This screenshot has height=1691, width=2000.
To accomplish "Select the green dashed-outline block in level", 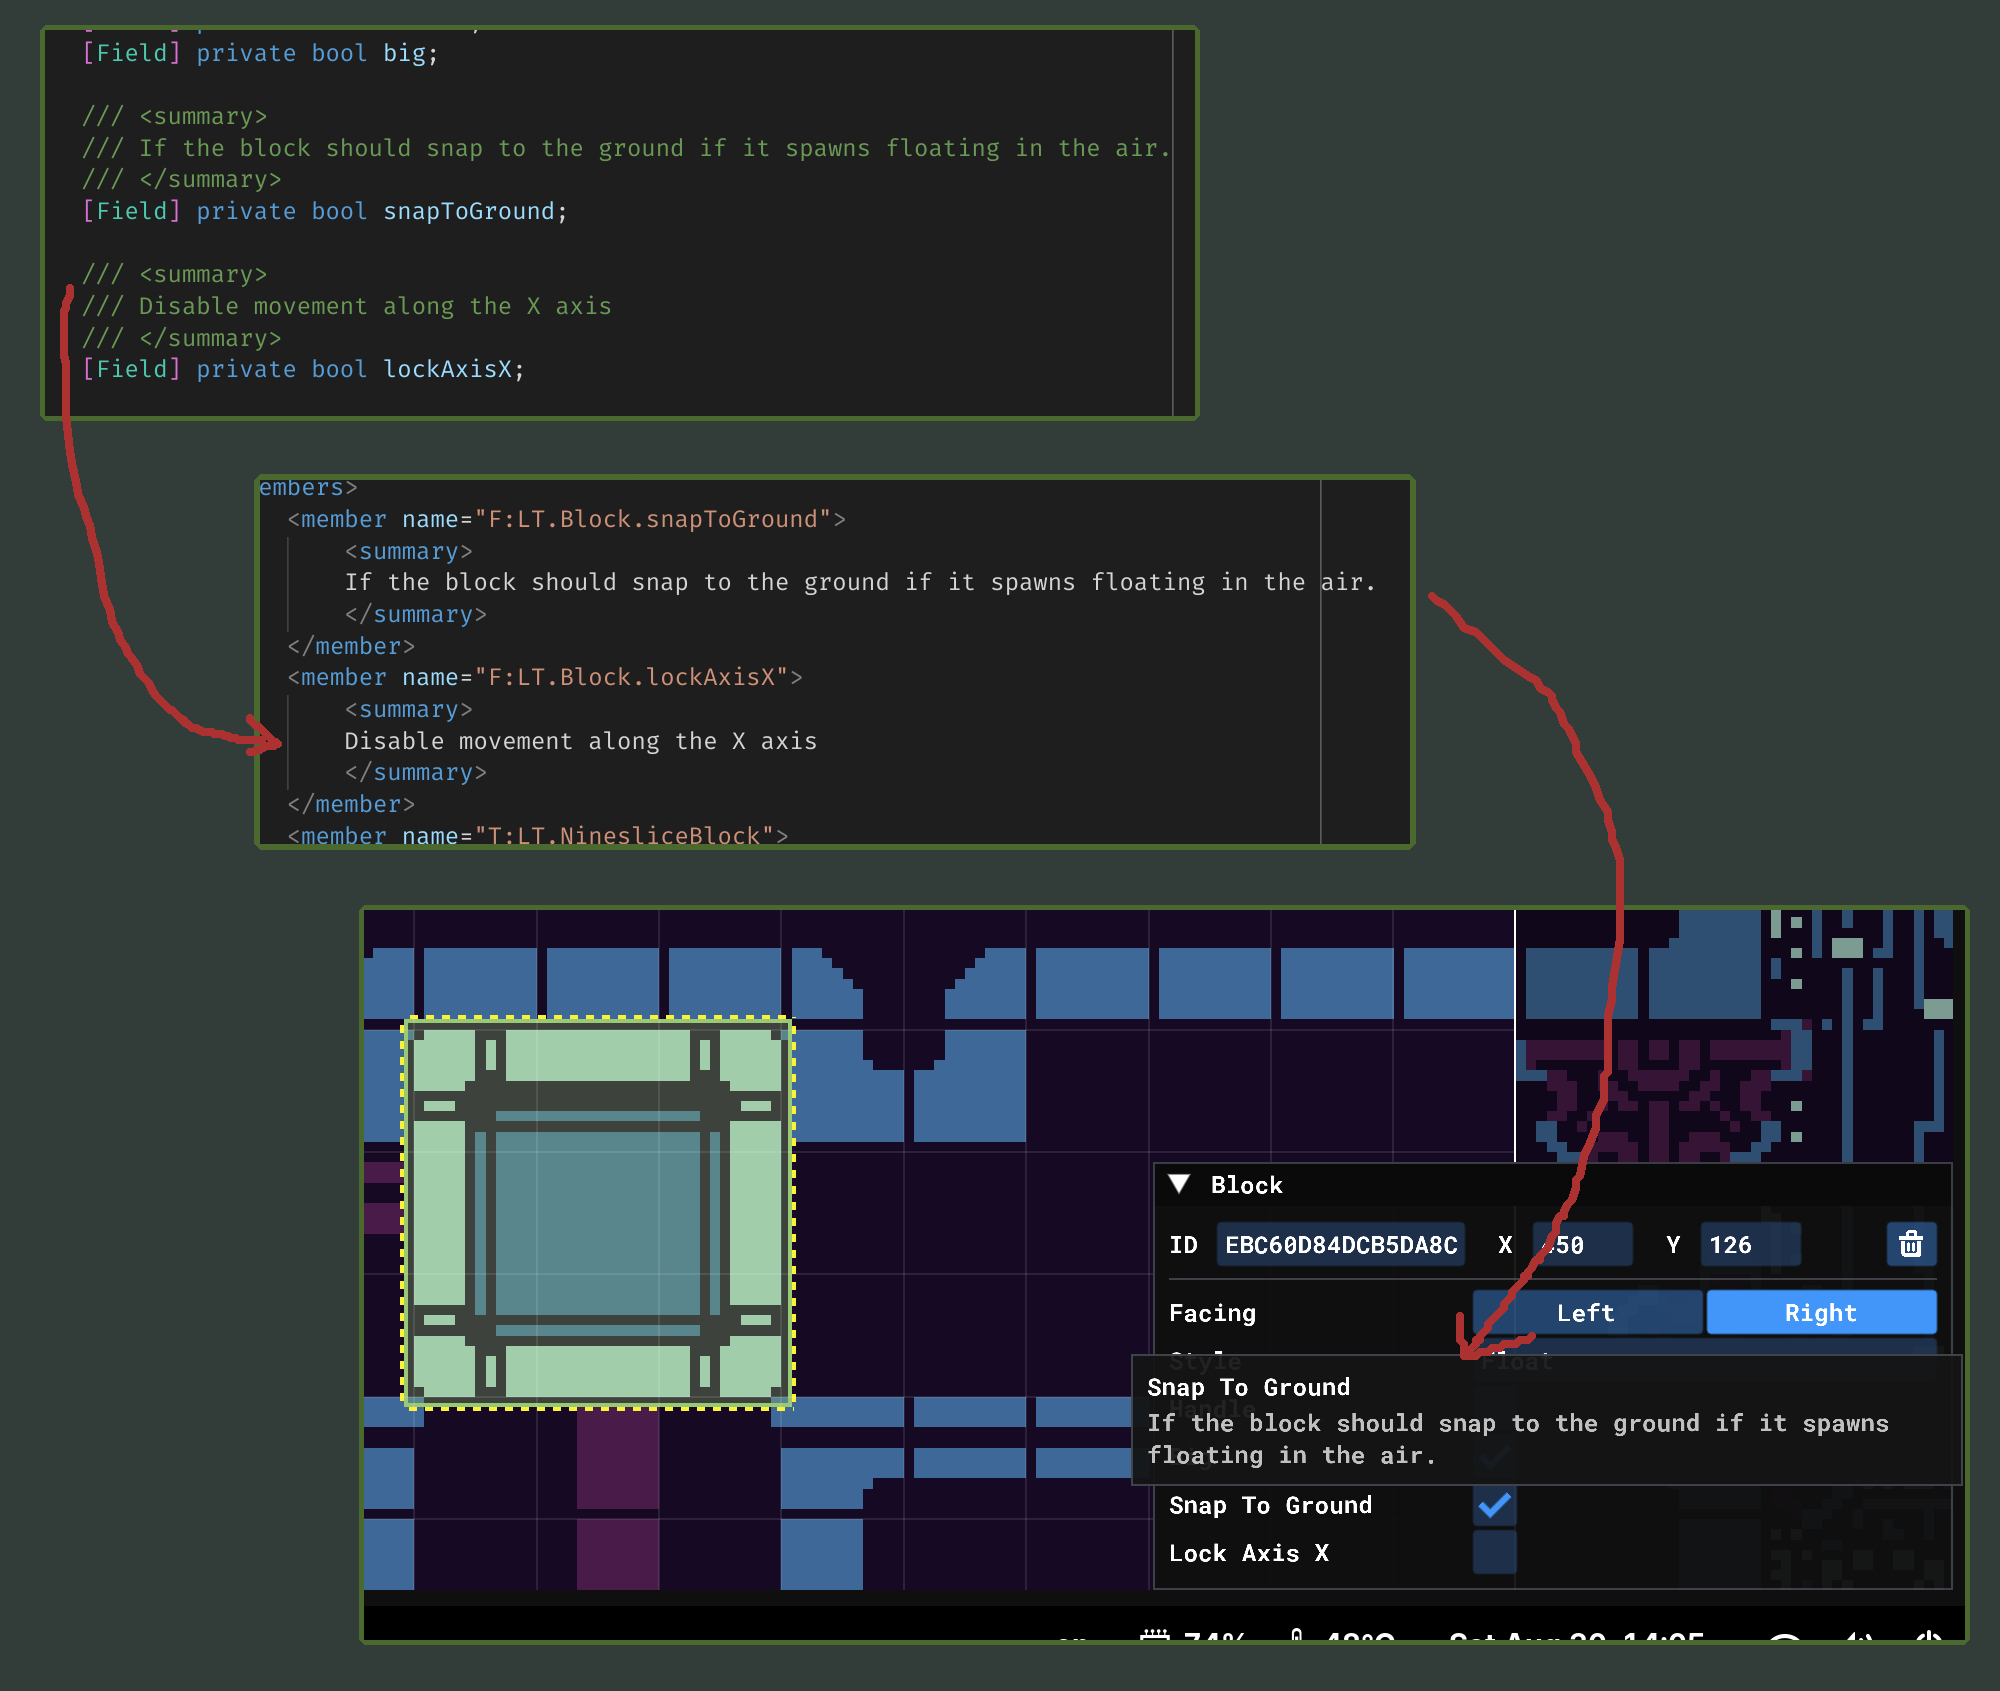I will 598,1213.
